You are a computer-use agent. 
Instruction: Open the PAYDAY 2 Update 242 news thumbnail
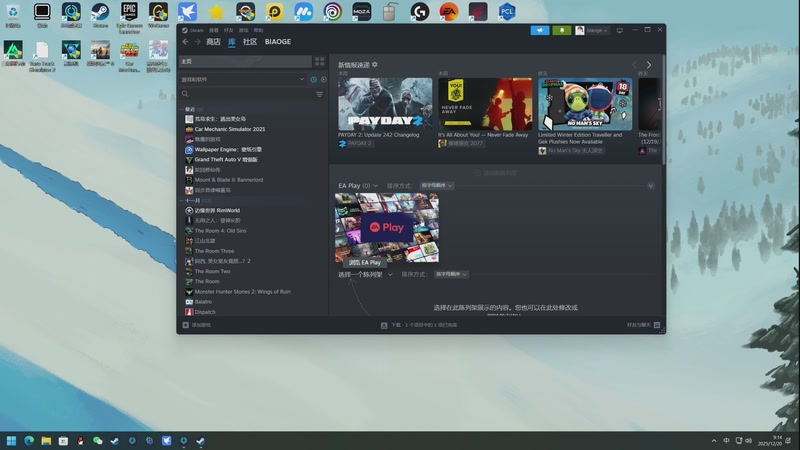point(385,104)
